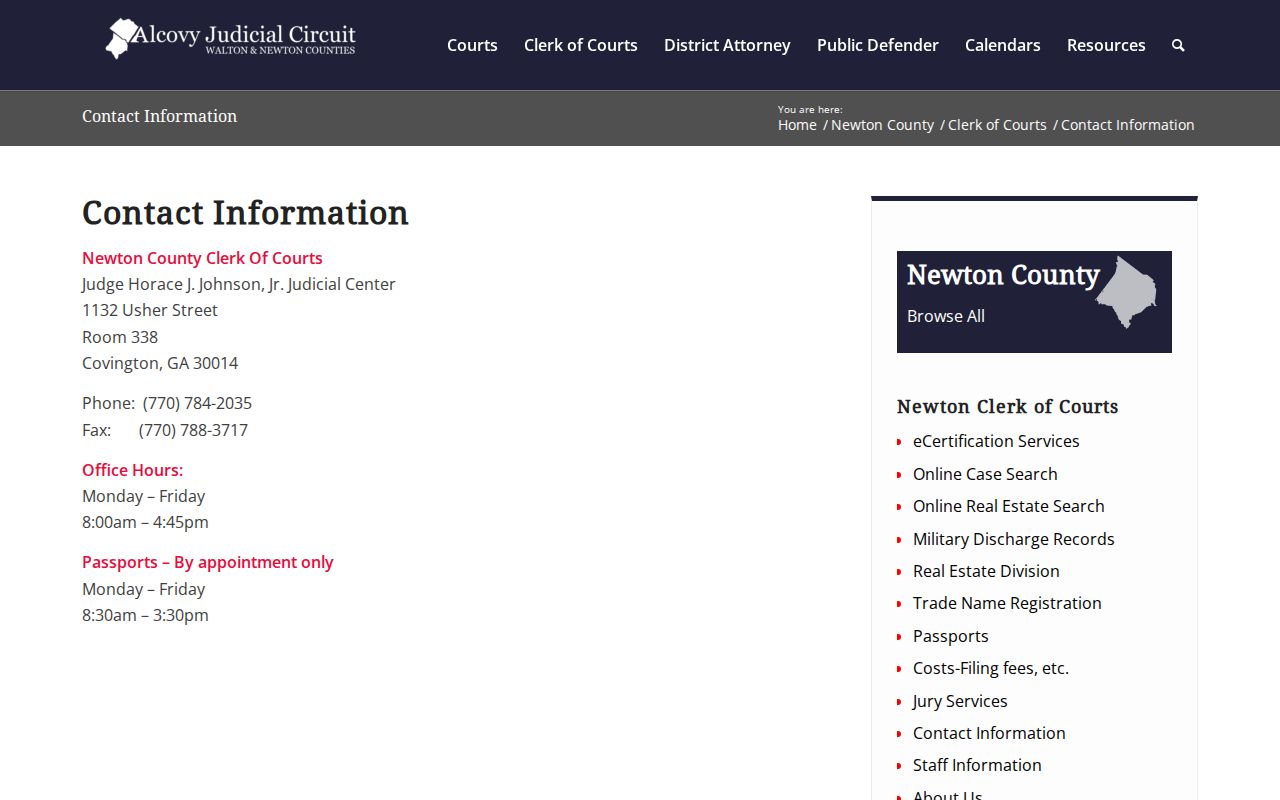Click the Covington, GA 30014 text

pyautogui.click(x=160, y=363)
